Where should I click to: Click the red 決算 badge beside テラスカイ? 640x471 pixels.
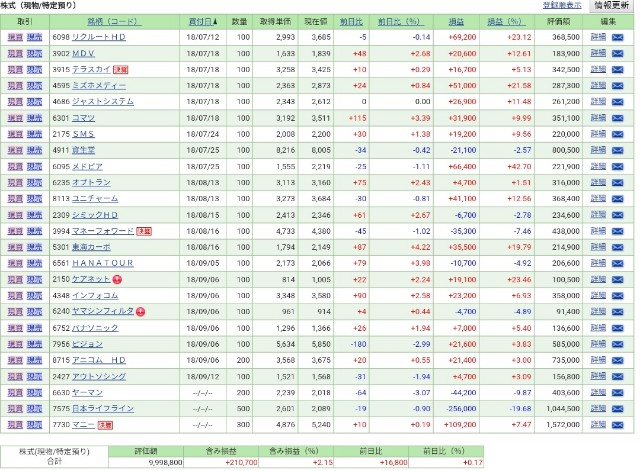click(x=120, y=70)
